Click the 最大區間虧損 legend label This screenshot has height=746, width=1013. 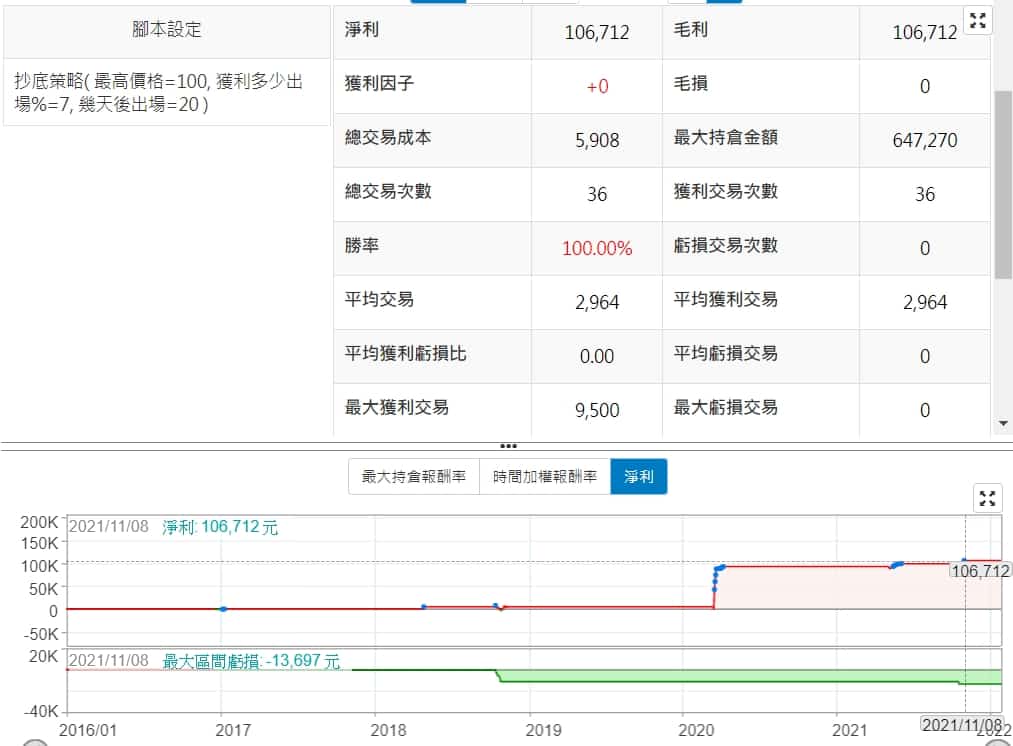[251, 661]
